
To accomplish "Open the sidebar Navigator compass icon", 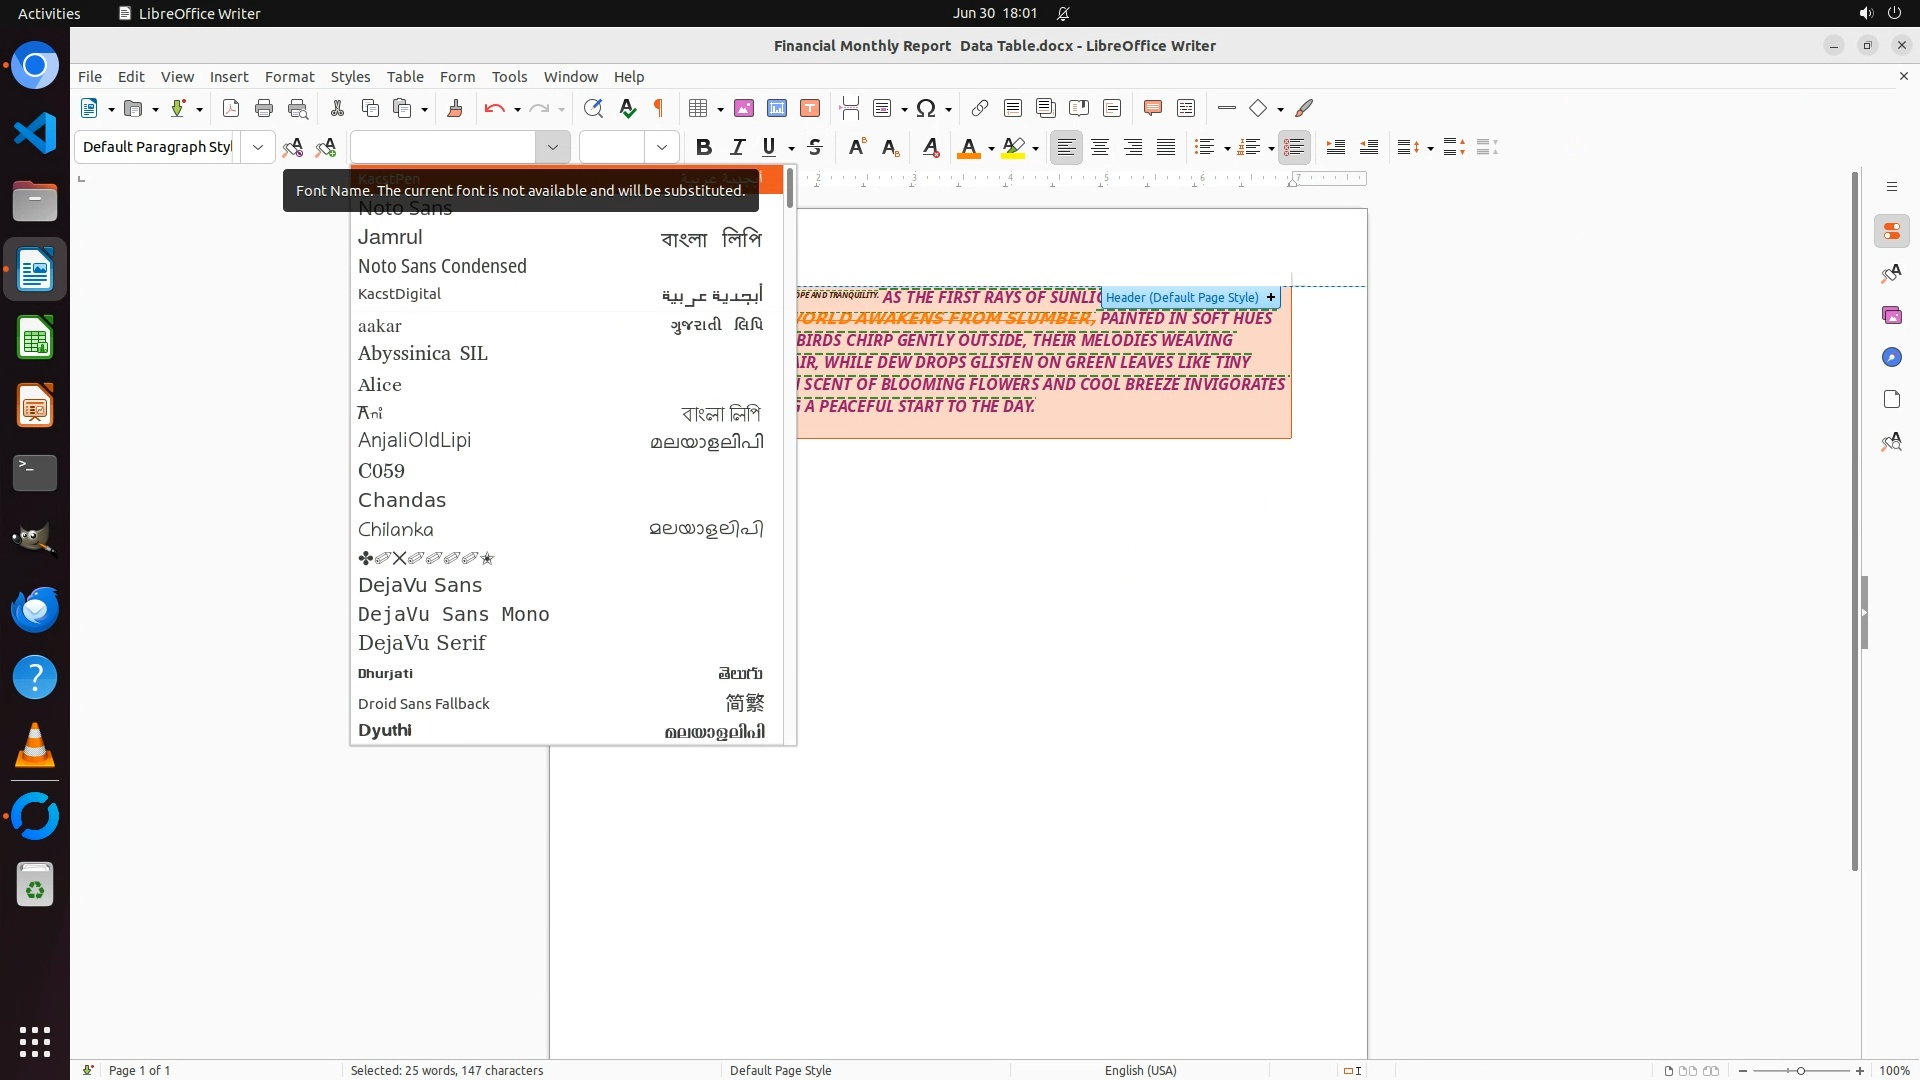I will pos(1891,357).
